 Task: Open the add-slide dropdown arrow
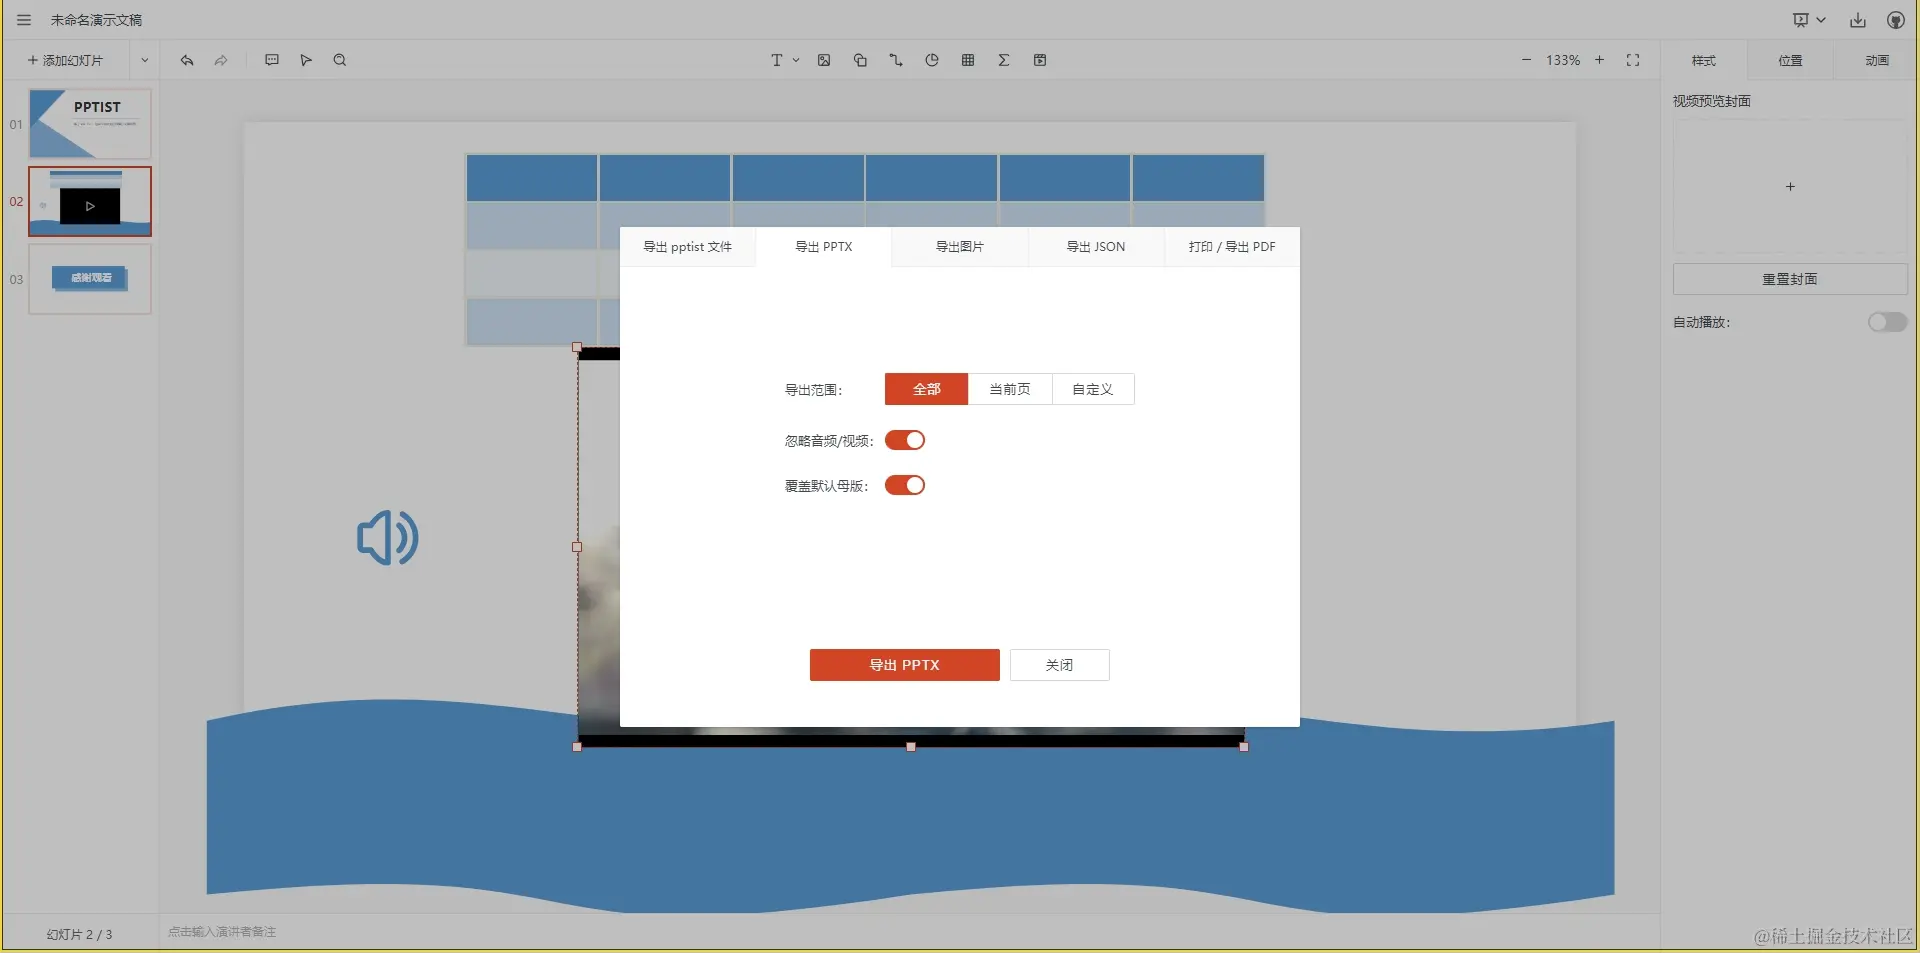(144, 60)
